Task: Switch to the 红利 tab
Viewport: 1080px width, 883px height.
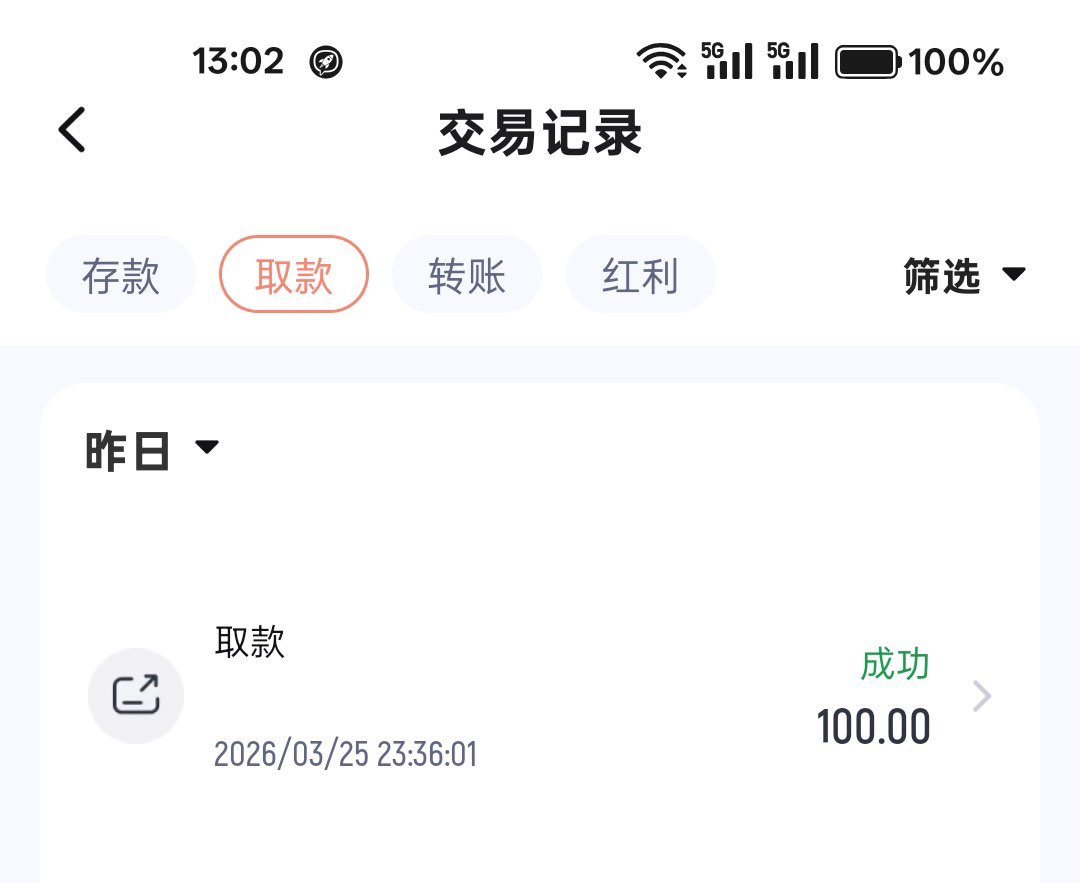Action: tap(641, 275)
